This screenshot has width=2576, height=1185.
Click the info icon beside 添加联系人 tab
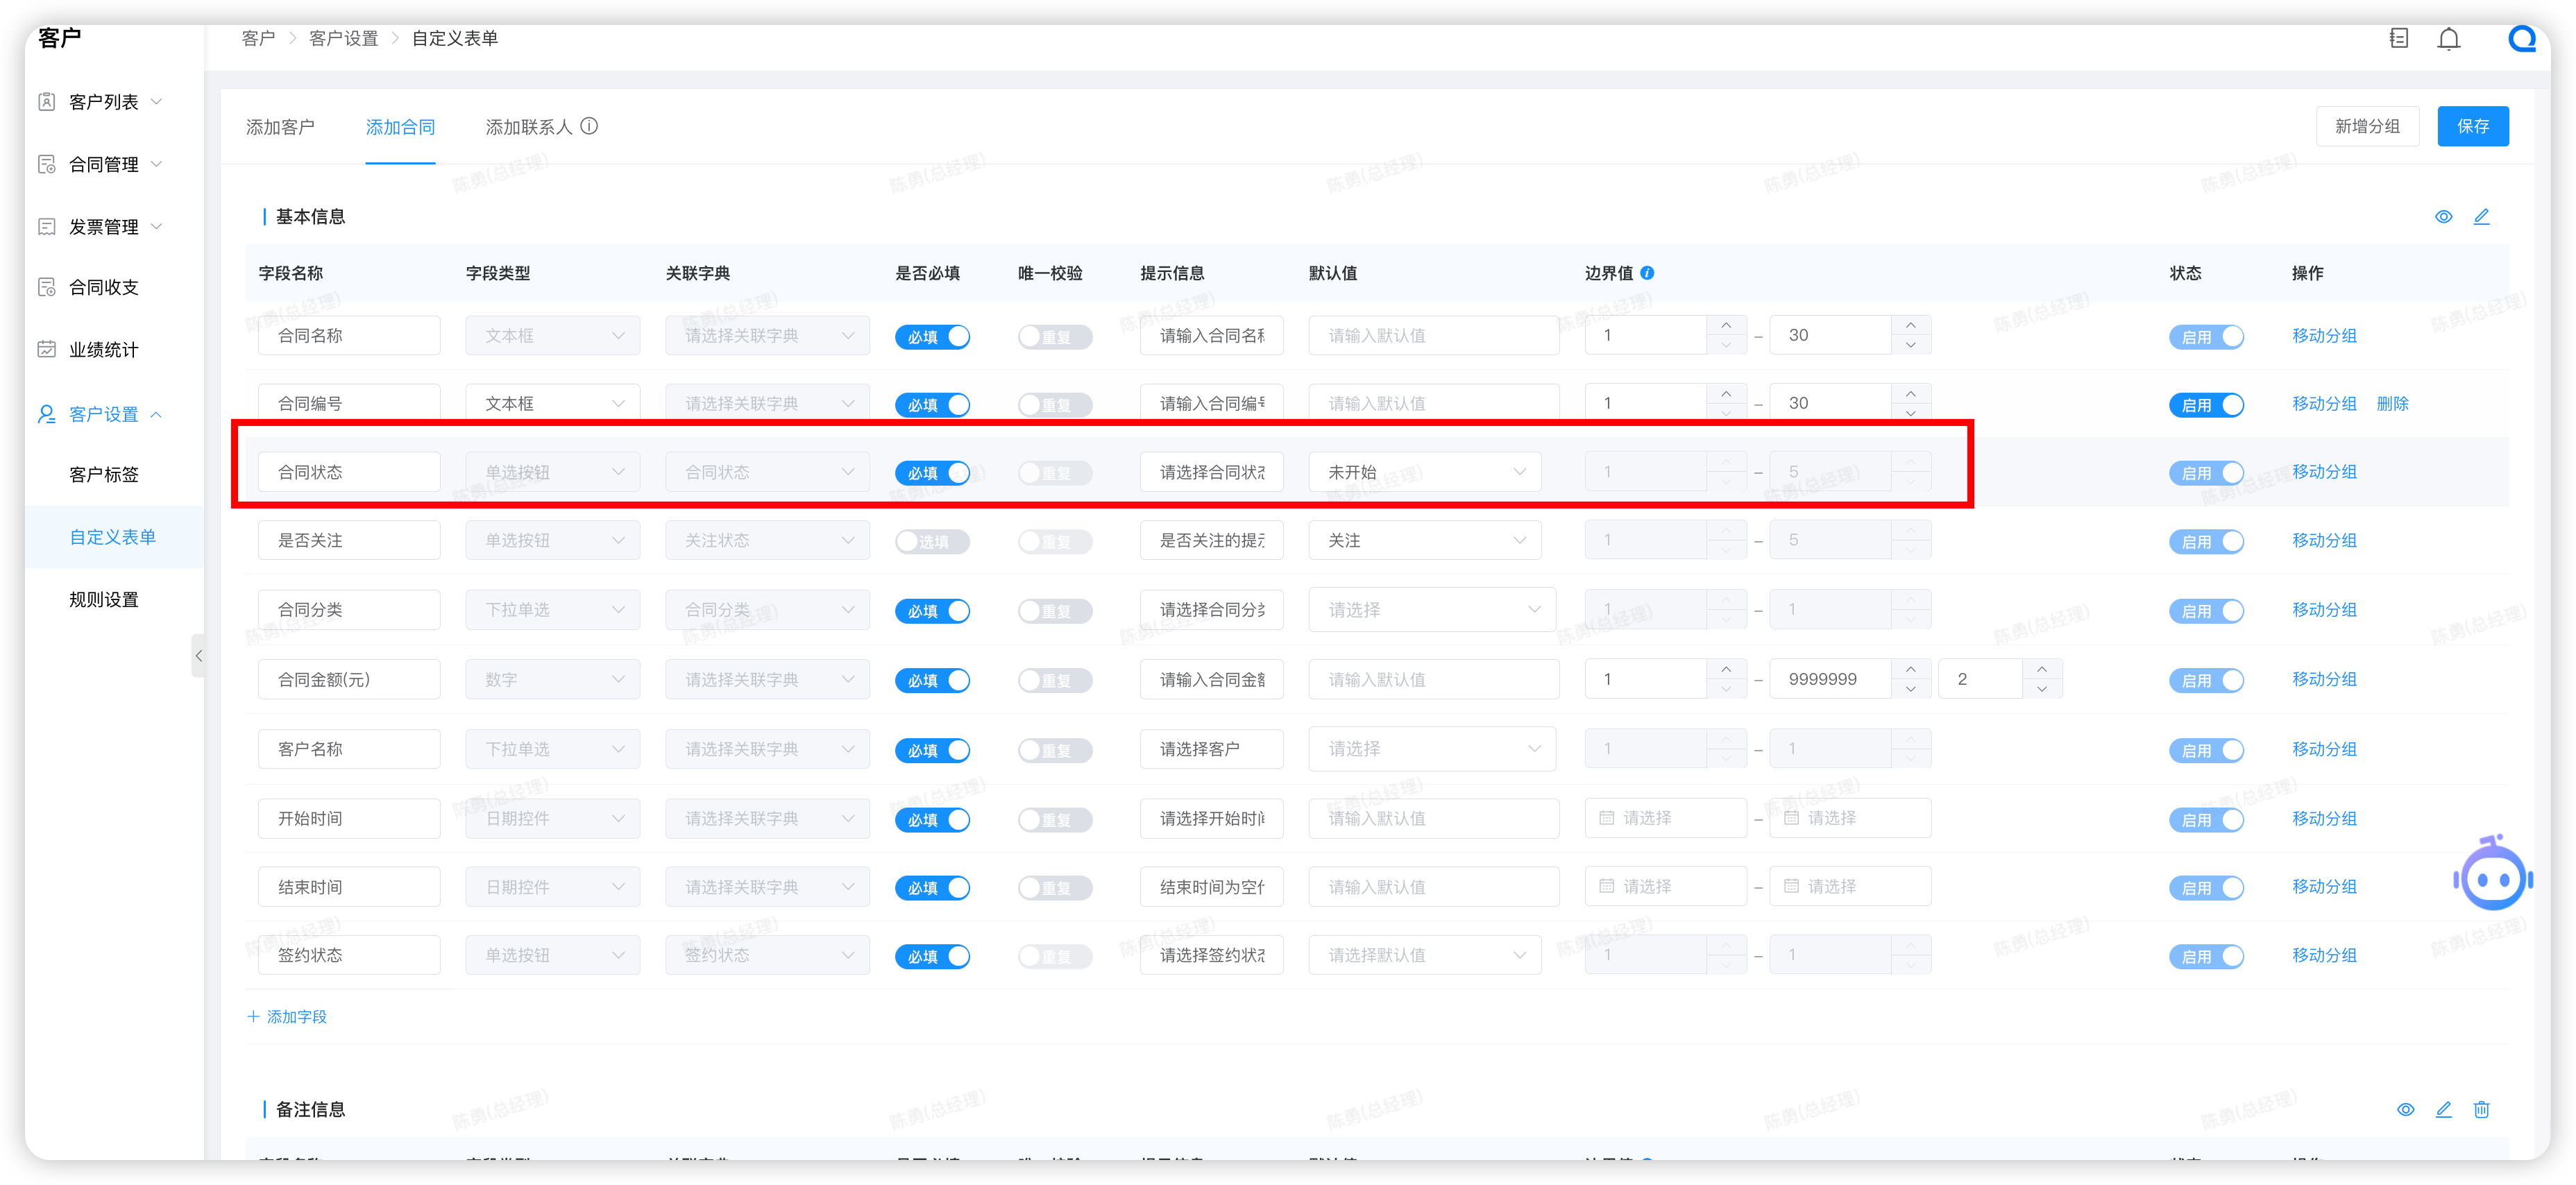point(589,126)
